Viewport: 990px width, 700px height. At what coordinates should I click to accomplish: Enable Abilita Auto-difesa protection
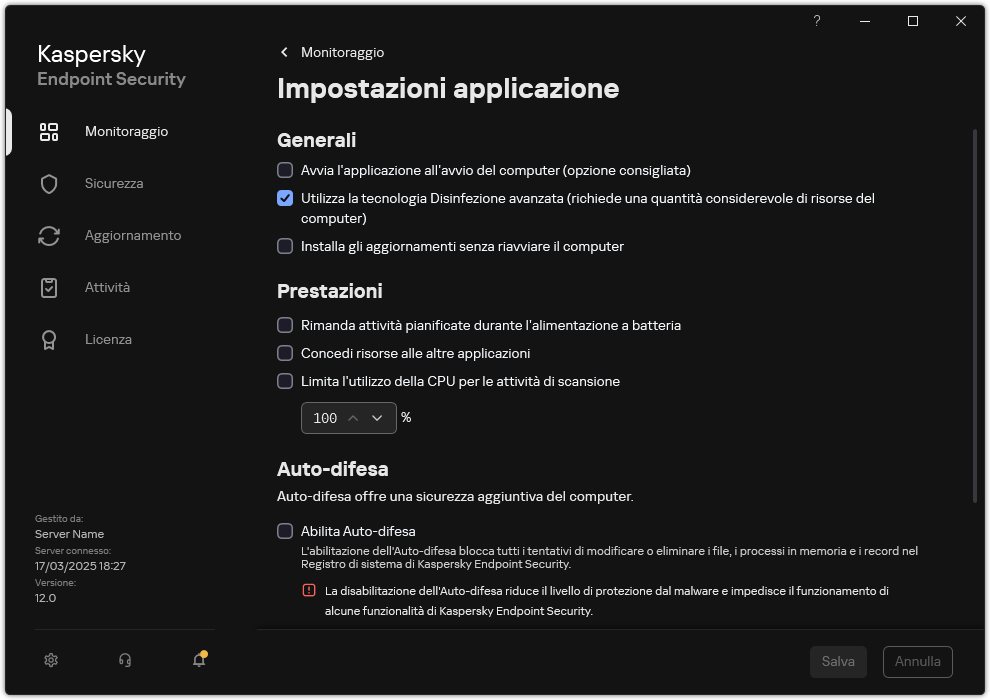(285, 531)
